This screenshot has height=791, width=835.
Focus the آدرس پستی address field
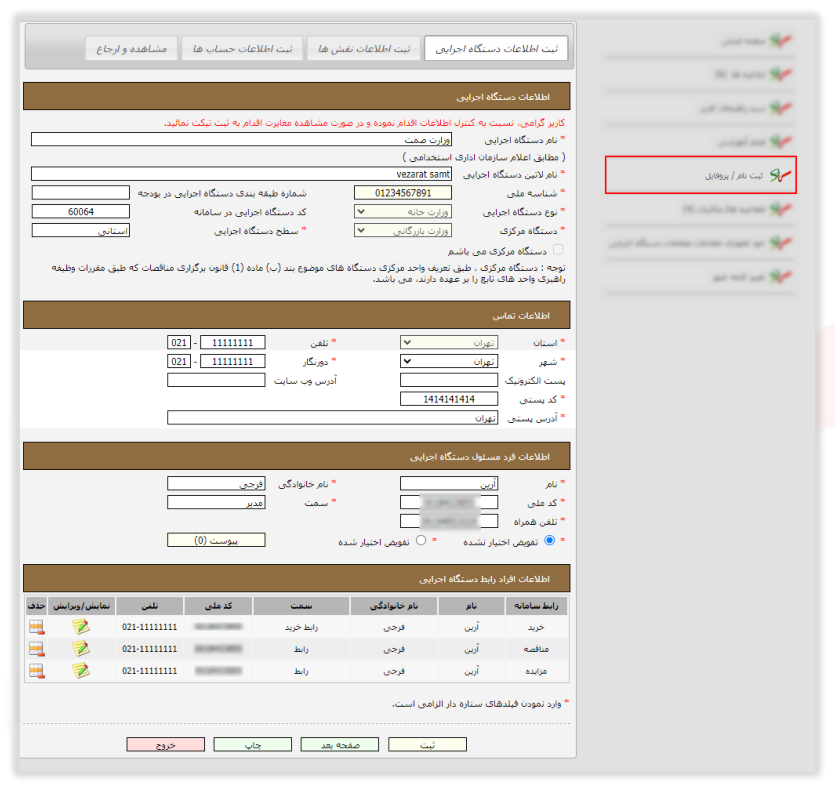[x=332, y=418]
